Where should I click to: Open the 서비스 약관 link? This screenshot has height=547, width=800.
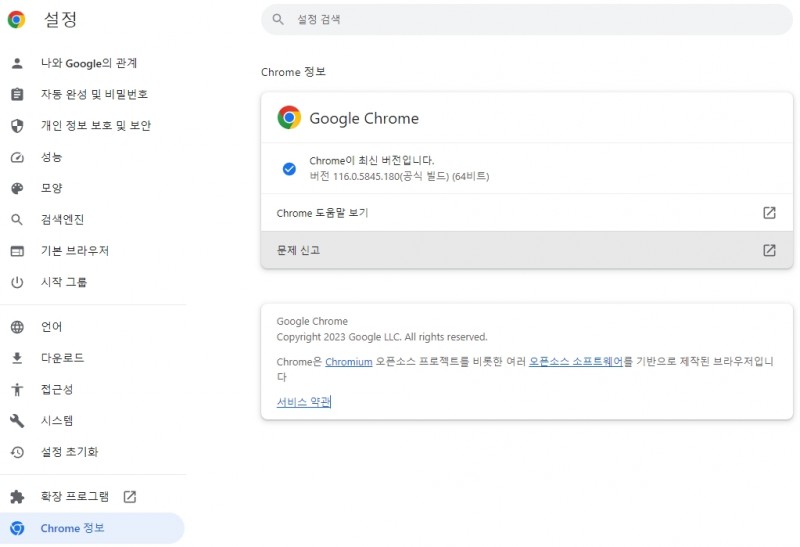[304, 402]
